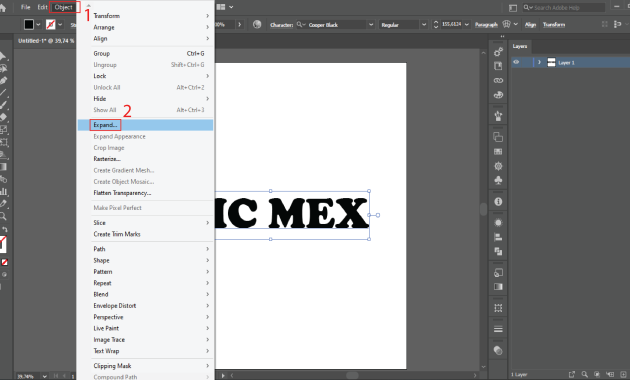Open the fill swatch dropdown arrow

(x=38, y=25)
